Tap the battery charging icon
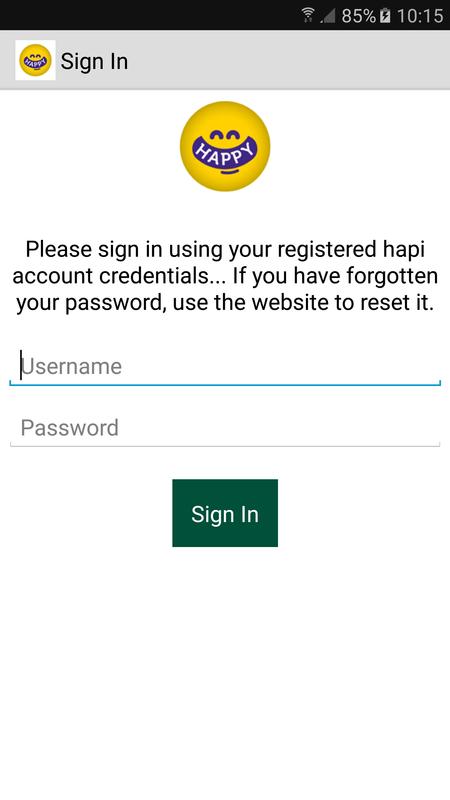 click(x=386, y=16)
